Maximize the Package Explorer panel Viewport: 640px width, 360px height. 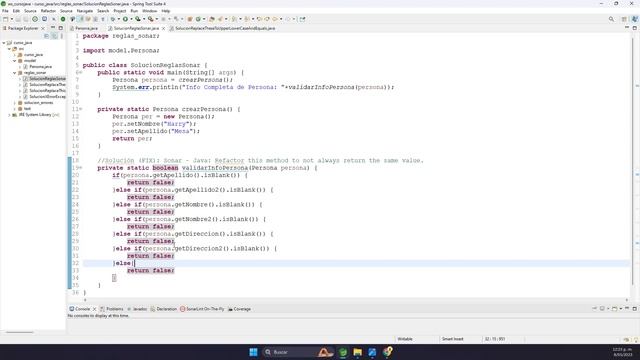(x=60, y=28)
